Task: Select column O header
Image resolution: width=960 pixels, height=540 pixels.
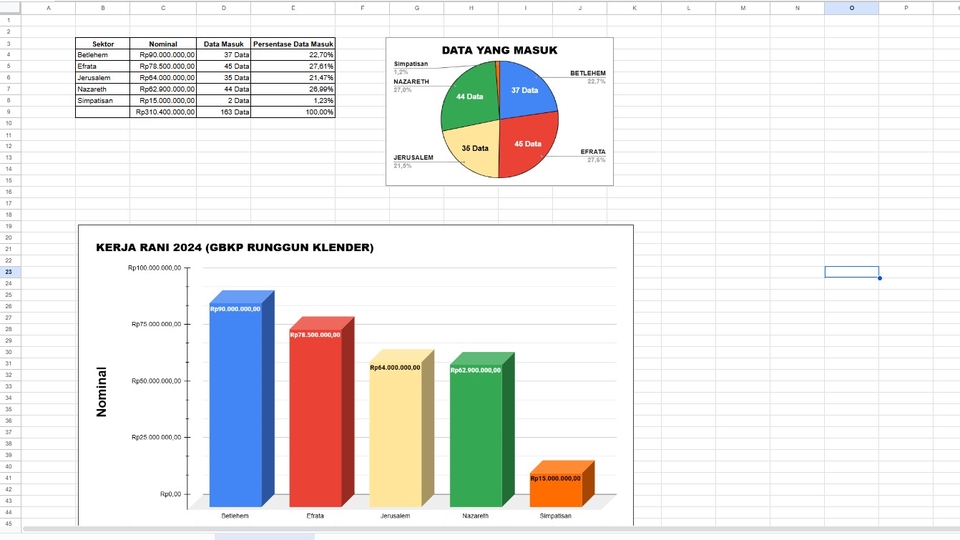Action: point(851,7)
